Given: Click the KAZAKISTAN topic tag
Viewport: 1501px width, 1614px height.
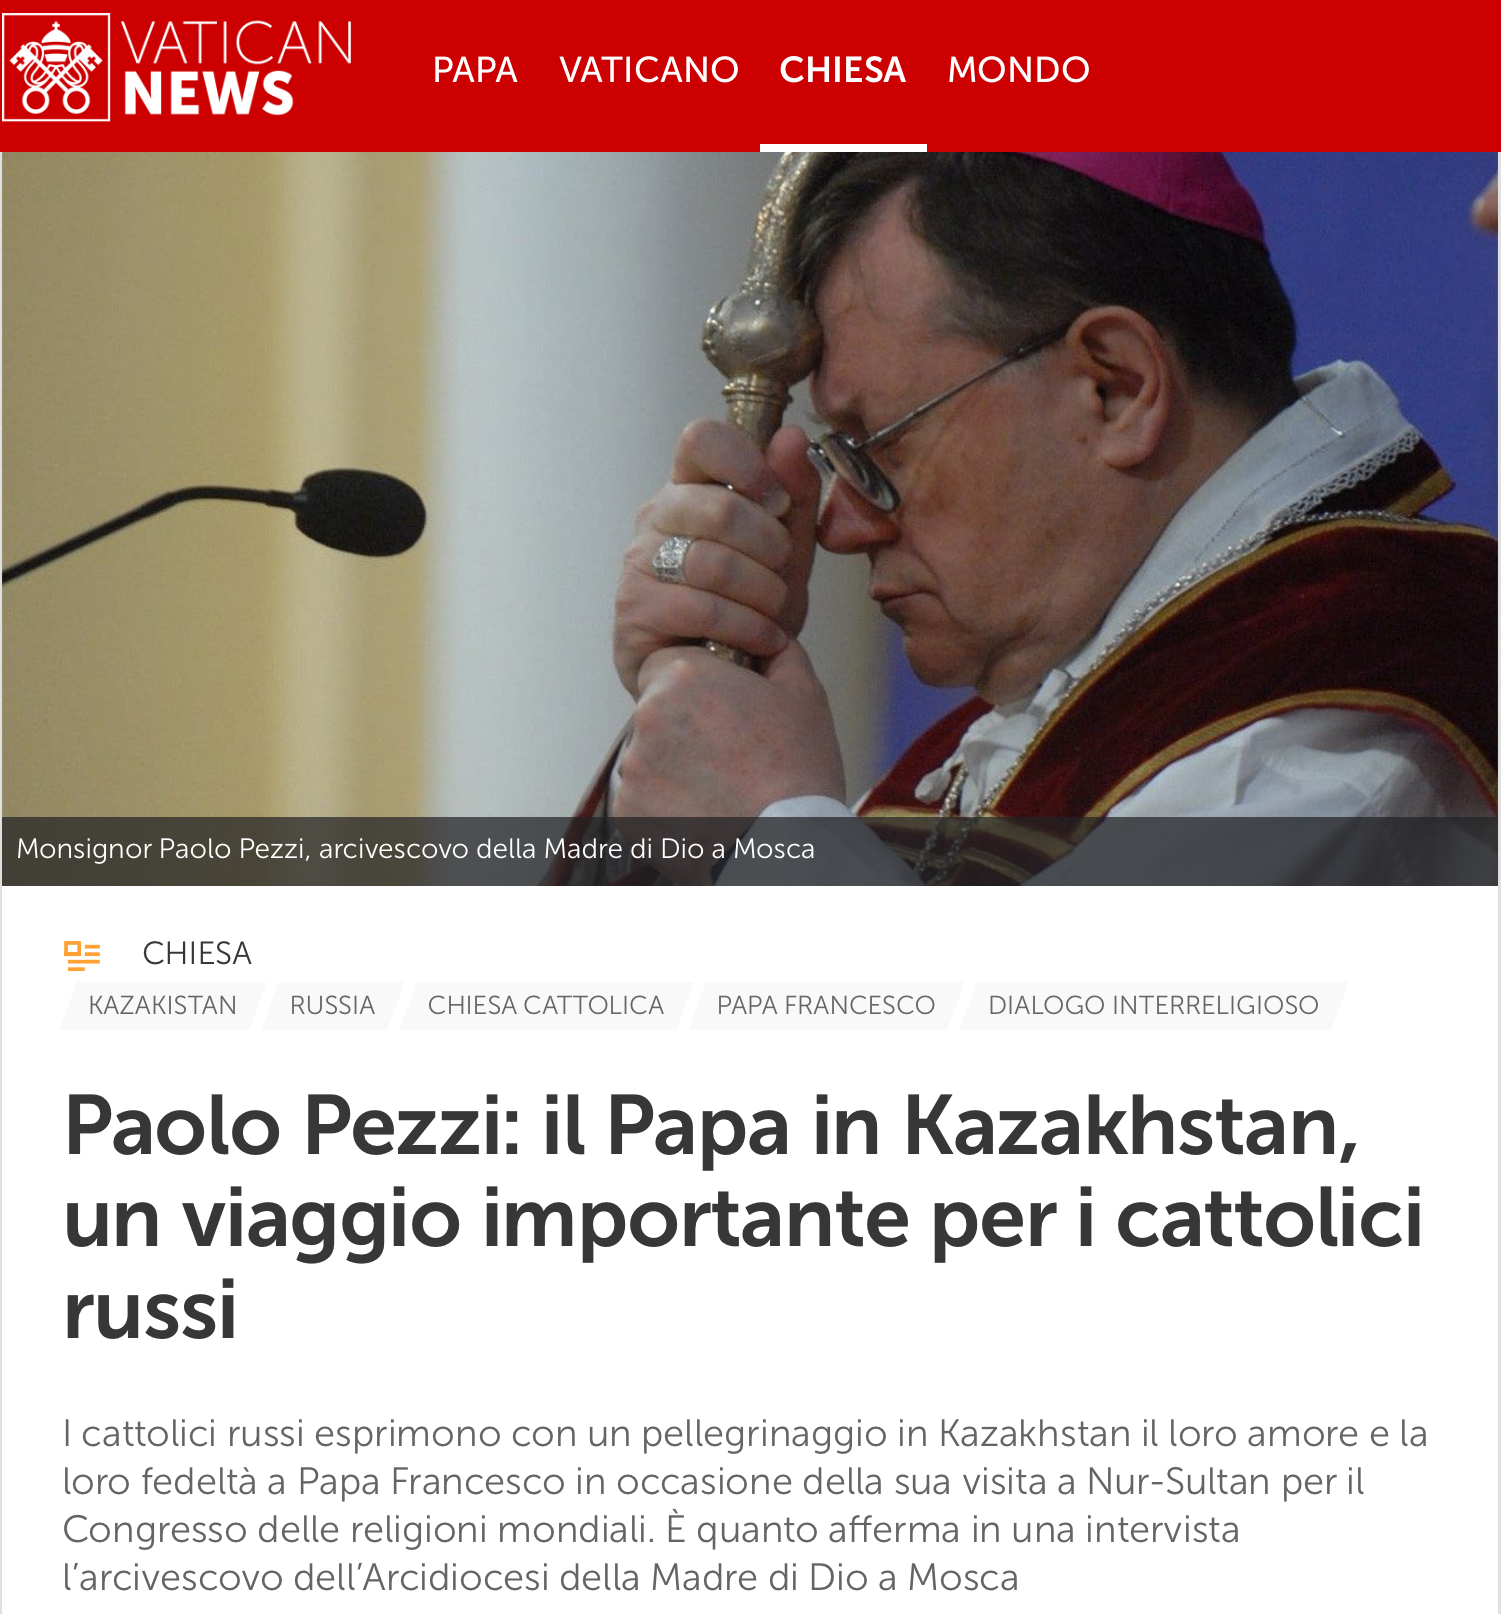Looking at the screenshot, I should pyautogui.click(x=162, y=1005).
